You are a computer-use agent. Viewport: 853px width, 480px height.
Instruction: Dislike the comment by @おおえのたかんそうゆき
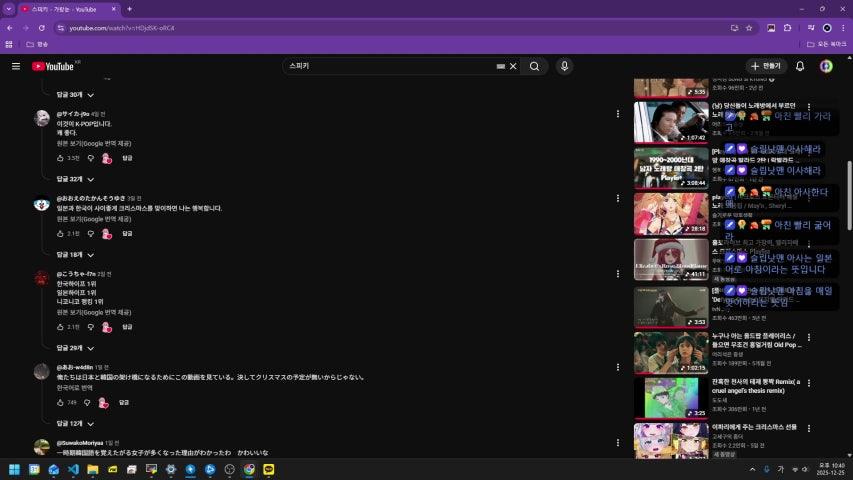pyautogui.click(x=90, y=233)
